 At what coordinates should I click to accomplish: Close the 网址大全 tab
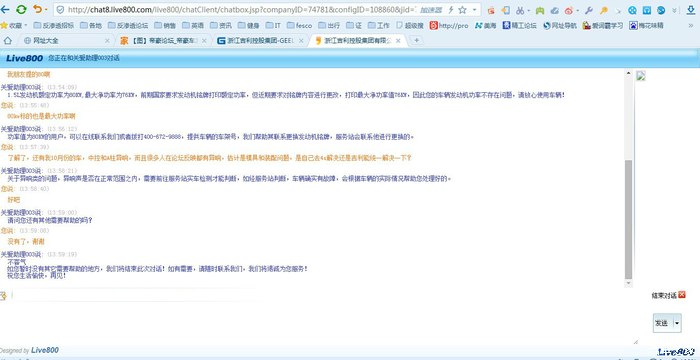coord(107,41)
